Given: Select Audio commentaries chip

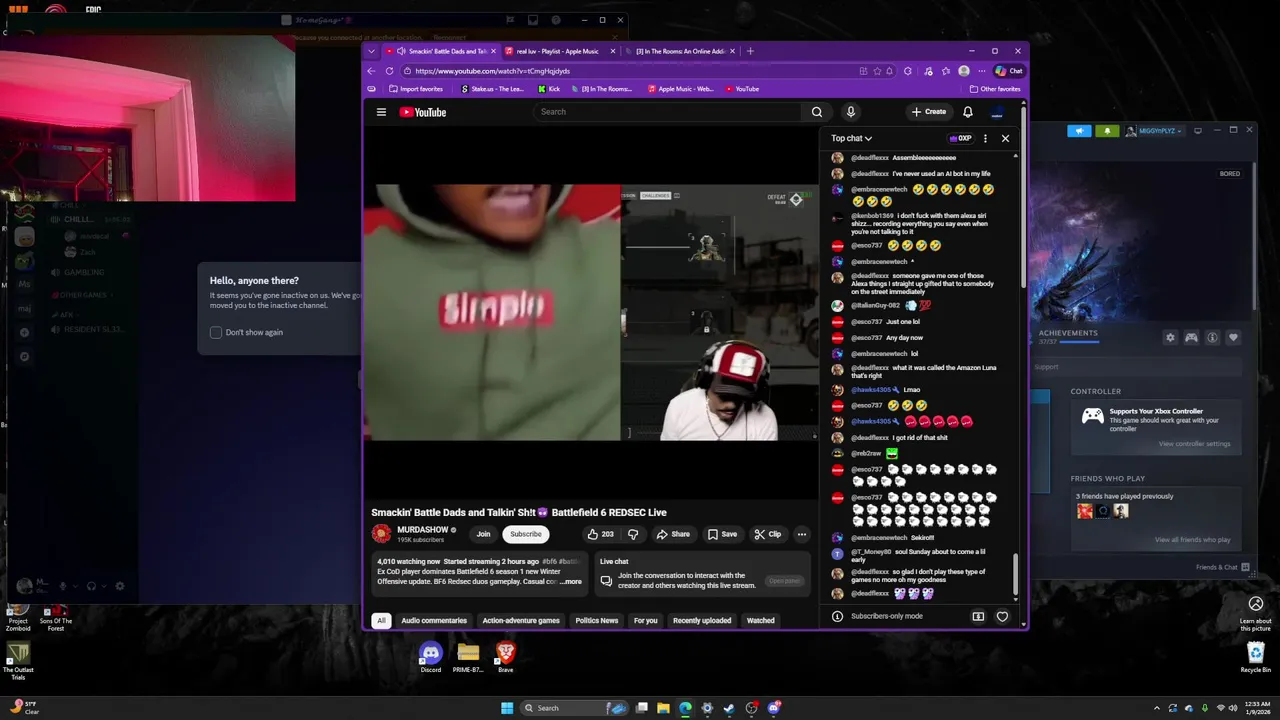Looking at the screenshot, I should (434, 620).
